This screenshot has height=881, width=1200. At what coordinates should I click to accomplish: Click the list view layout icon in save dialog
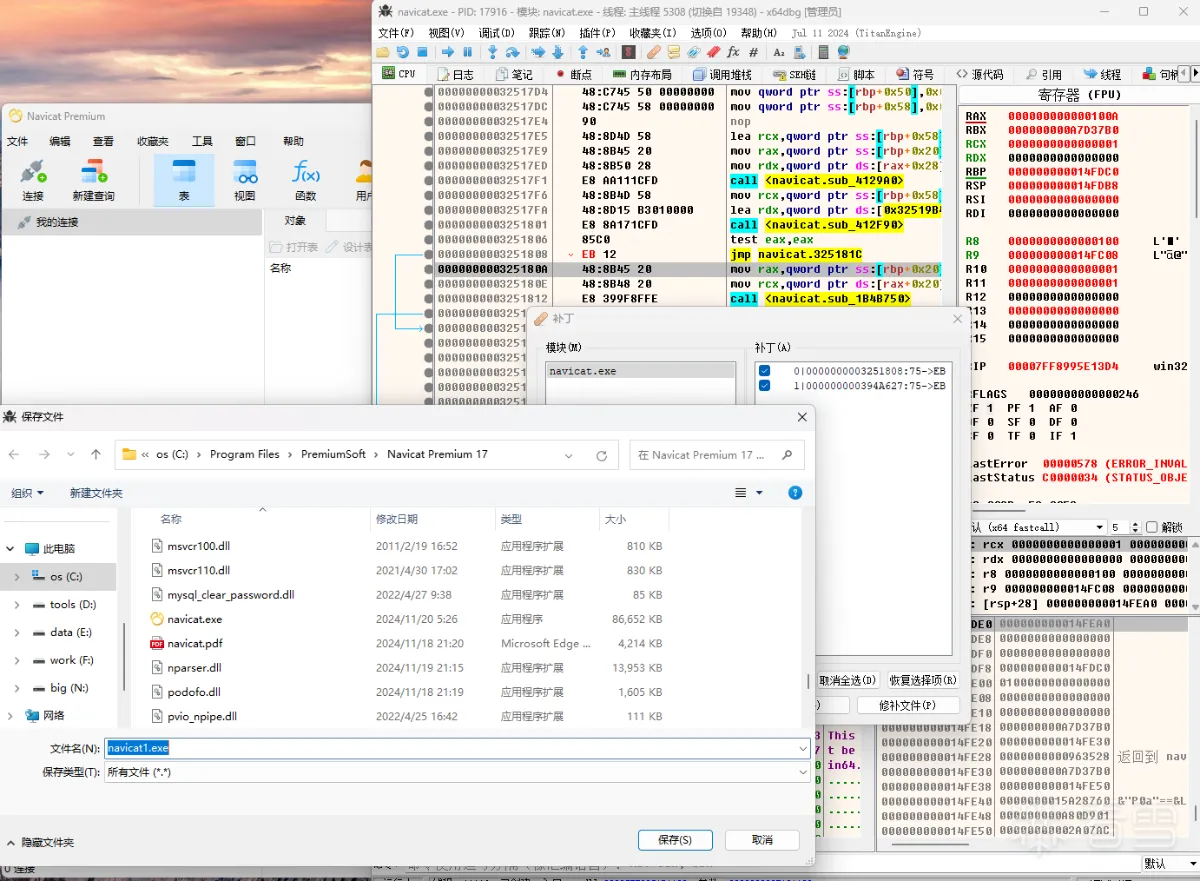(x=741, y=493)
